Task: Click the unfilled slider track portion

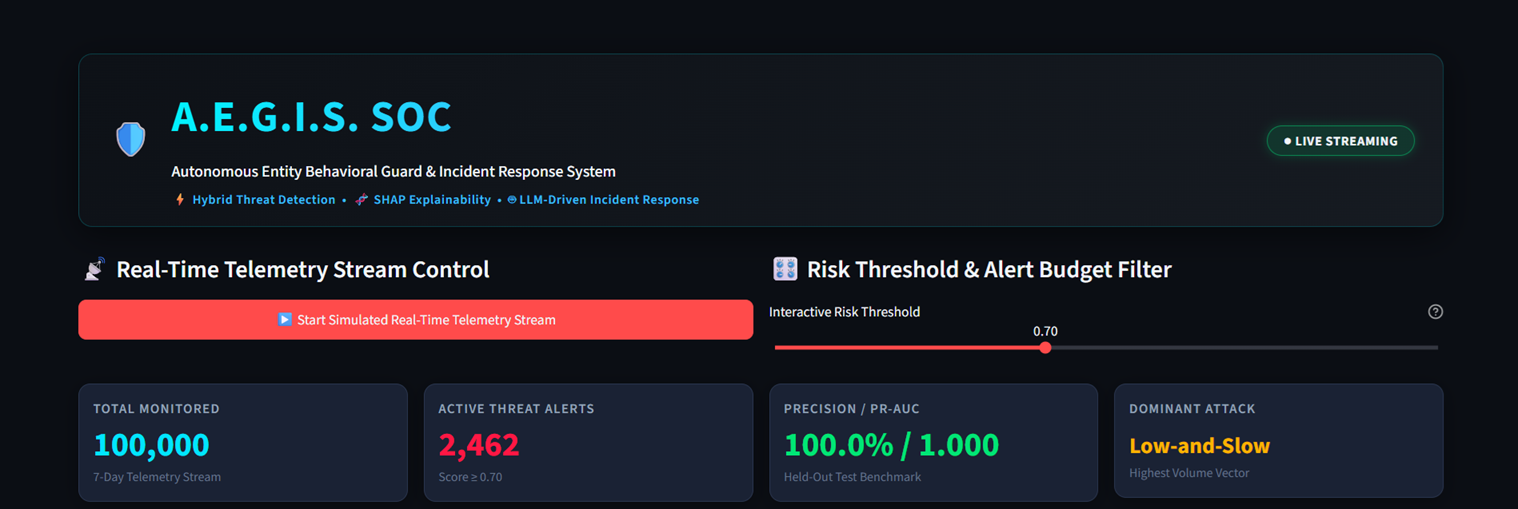Action: click(1244, 348)
